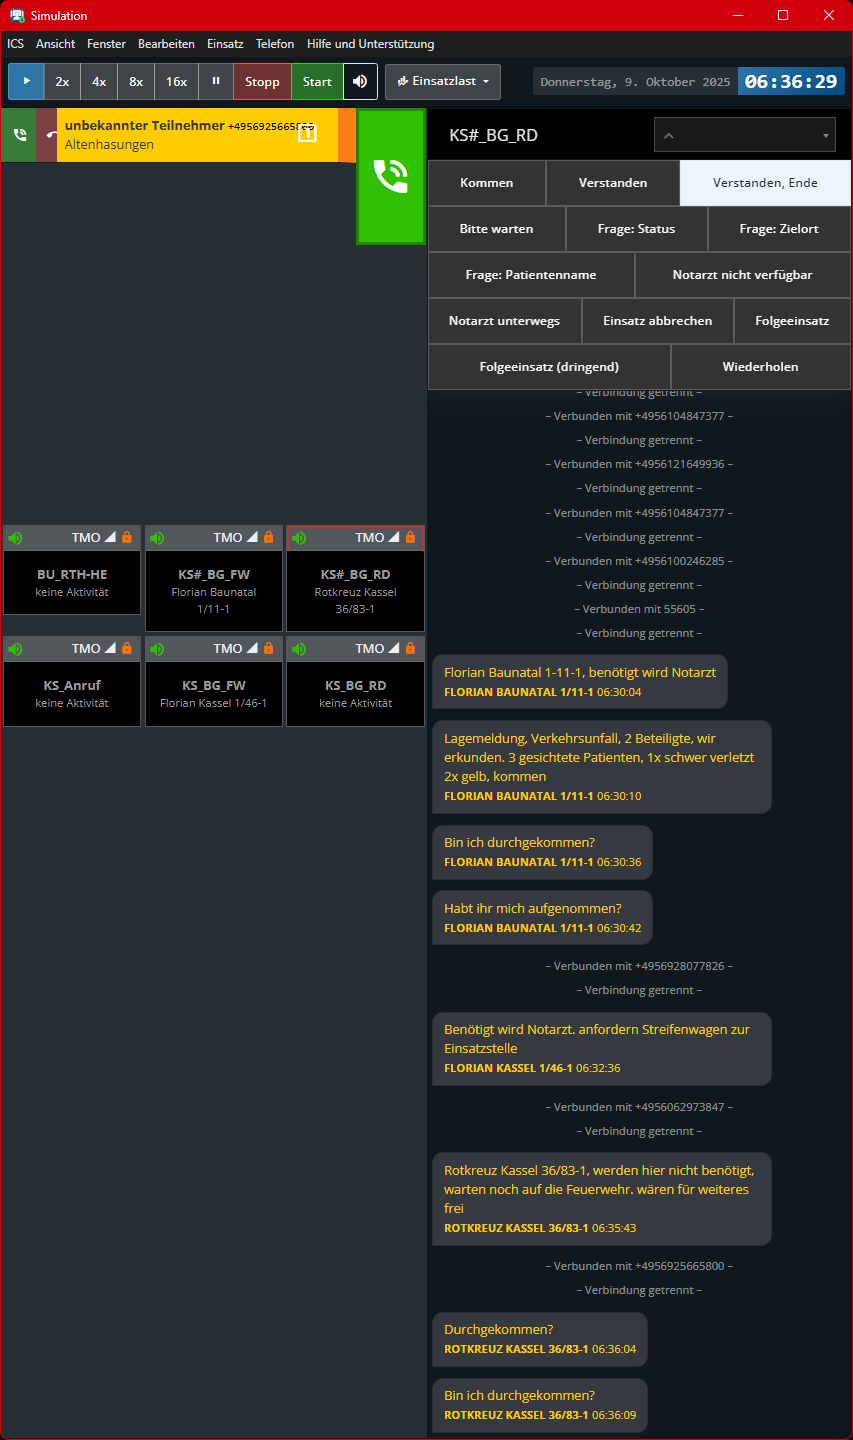Viewport: 853px width, 1440px height.
Task: Click signal strength icon on KS_BG_FW tile
Action: (x=252, y=649)
